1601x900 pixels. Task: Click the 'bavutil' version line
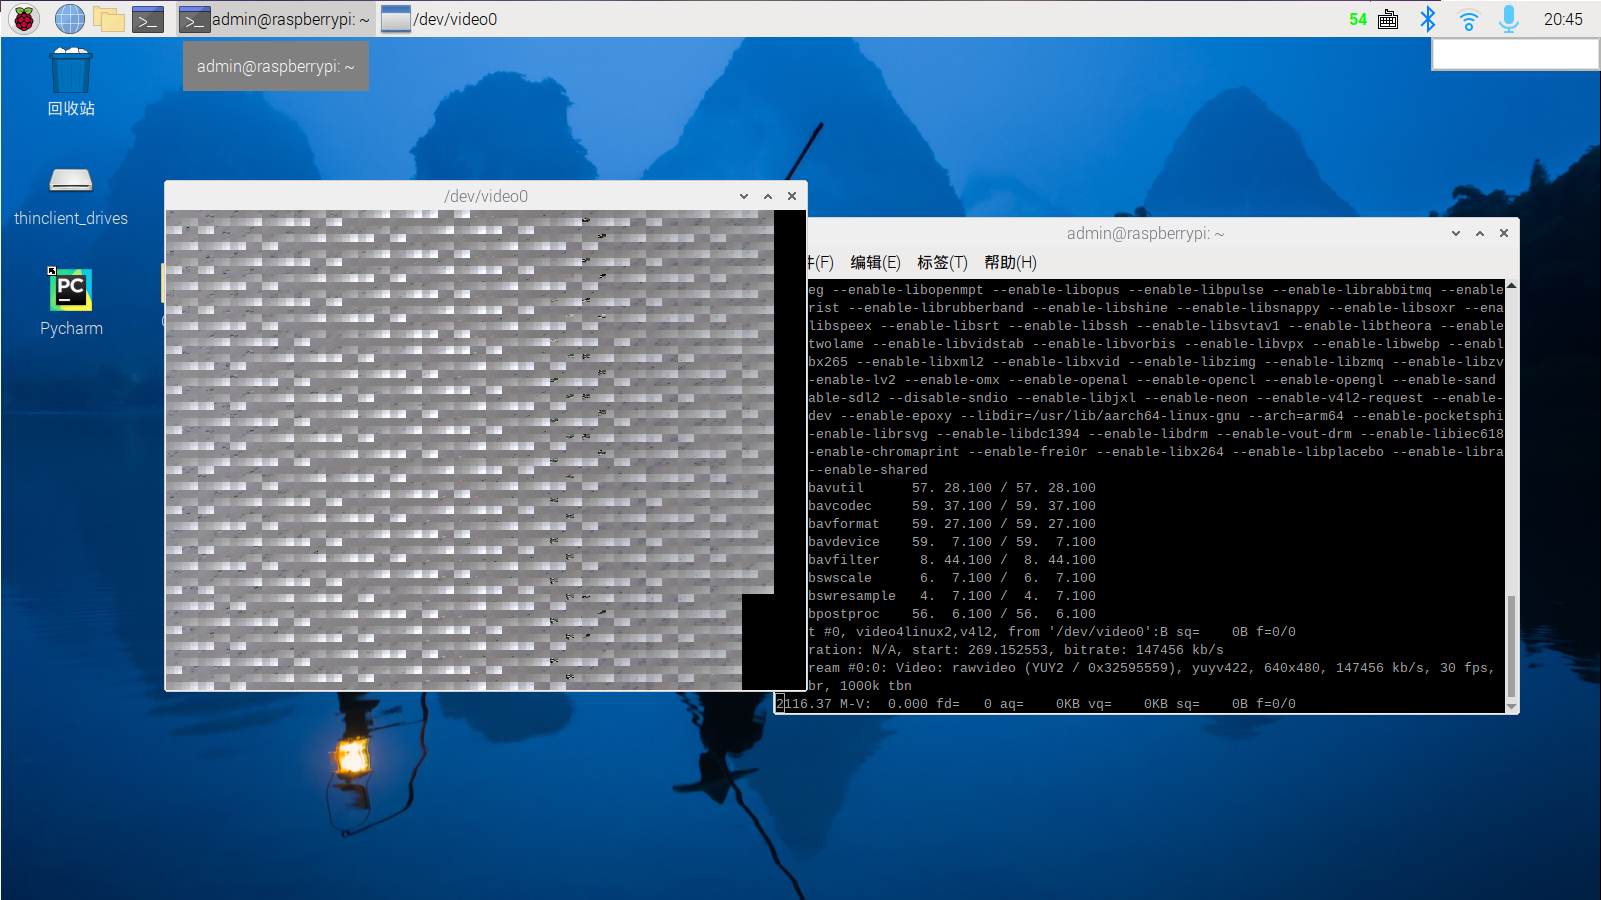point(952,488)
